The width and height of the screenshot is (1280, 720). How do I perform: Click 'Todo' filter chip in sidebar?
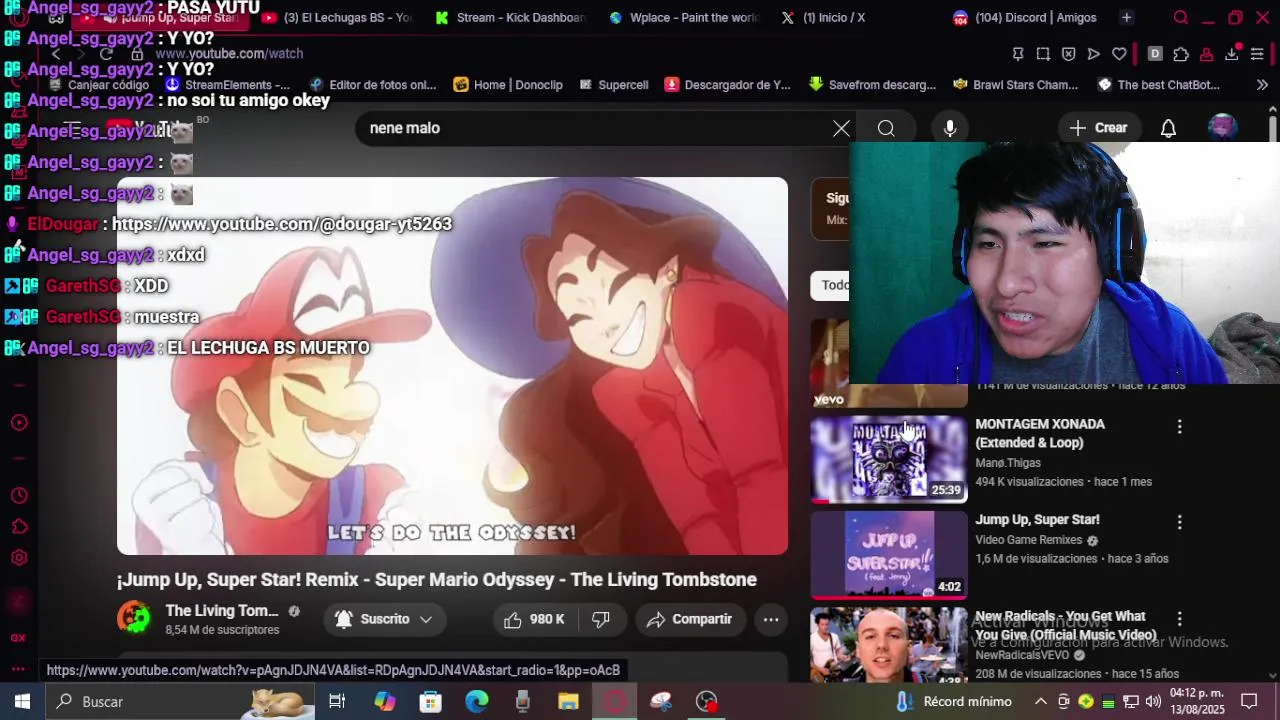pos(832,286)
